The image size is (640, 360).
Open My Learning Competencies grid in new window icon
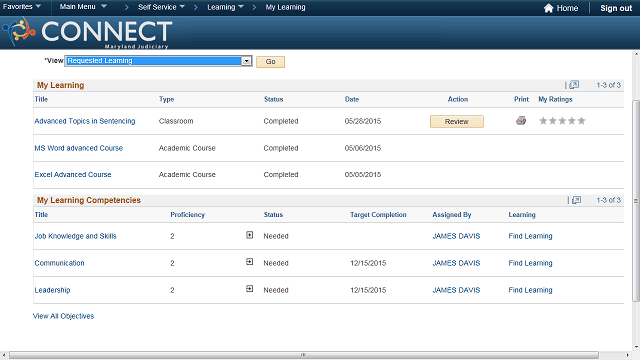click(576, 200)
